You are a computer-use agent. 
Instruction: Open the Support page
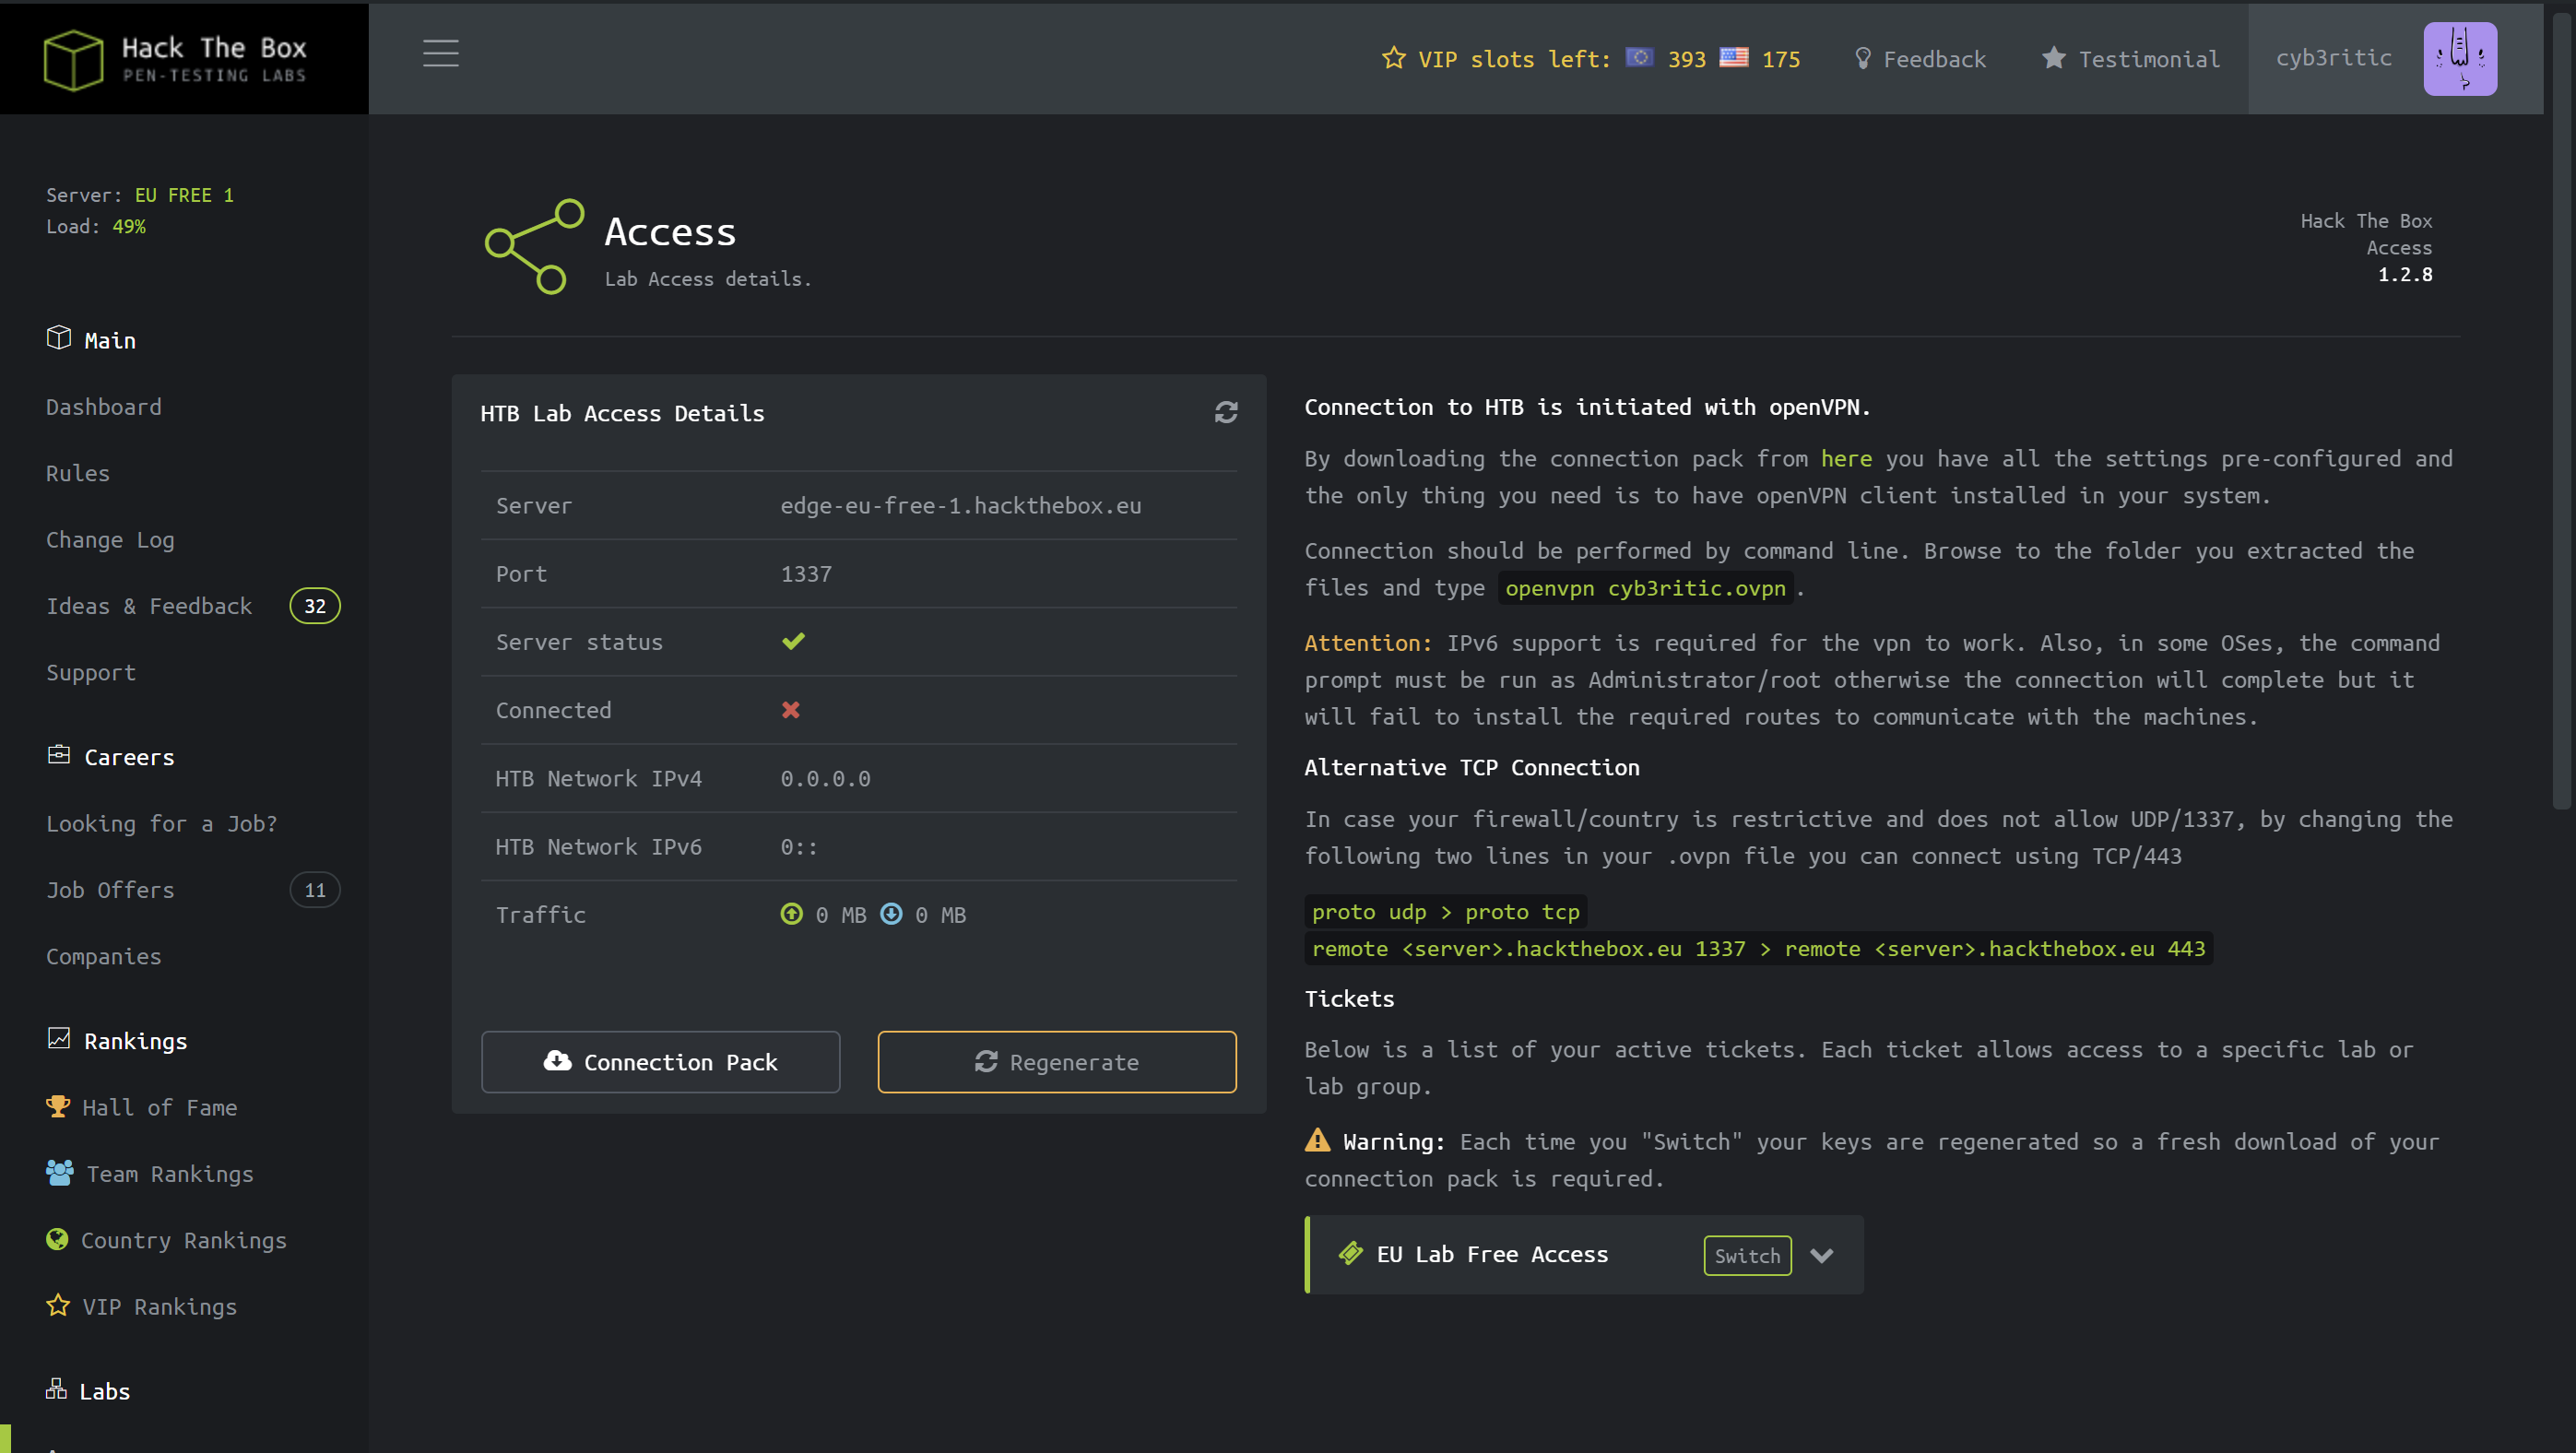pyautogui.click(x=91, y=673)
